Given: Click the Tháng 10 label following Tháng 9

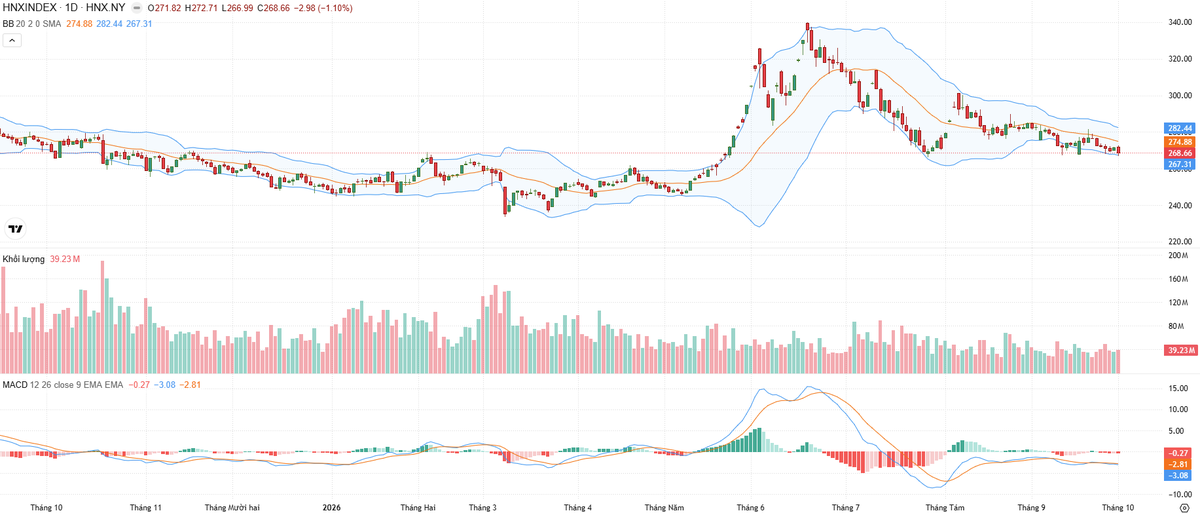Looking at the screenshot, I should pyautogui.click(x=1117, y=507).
